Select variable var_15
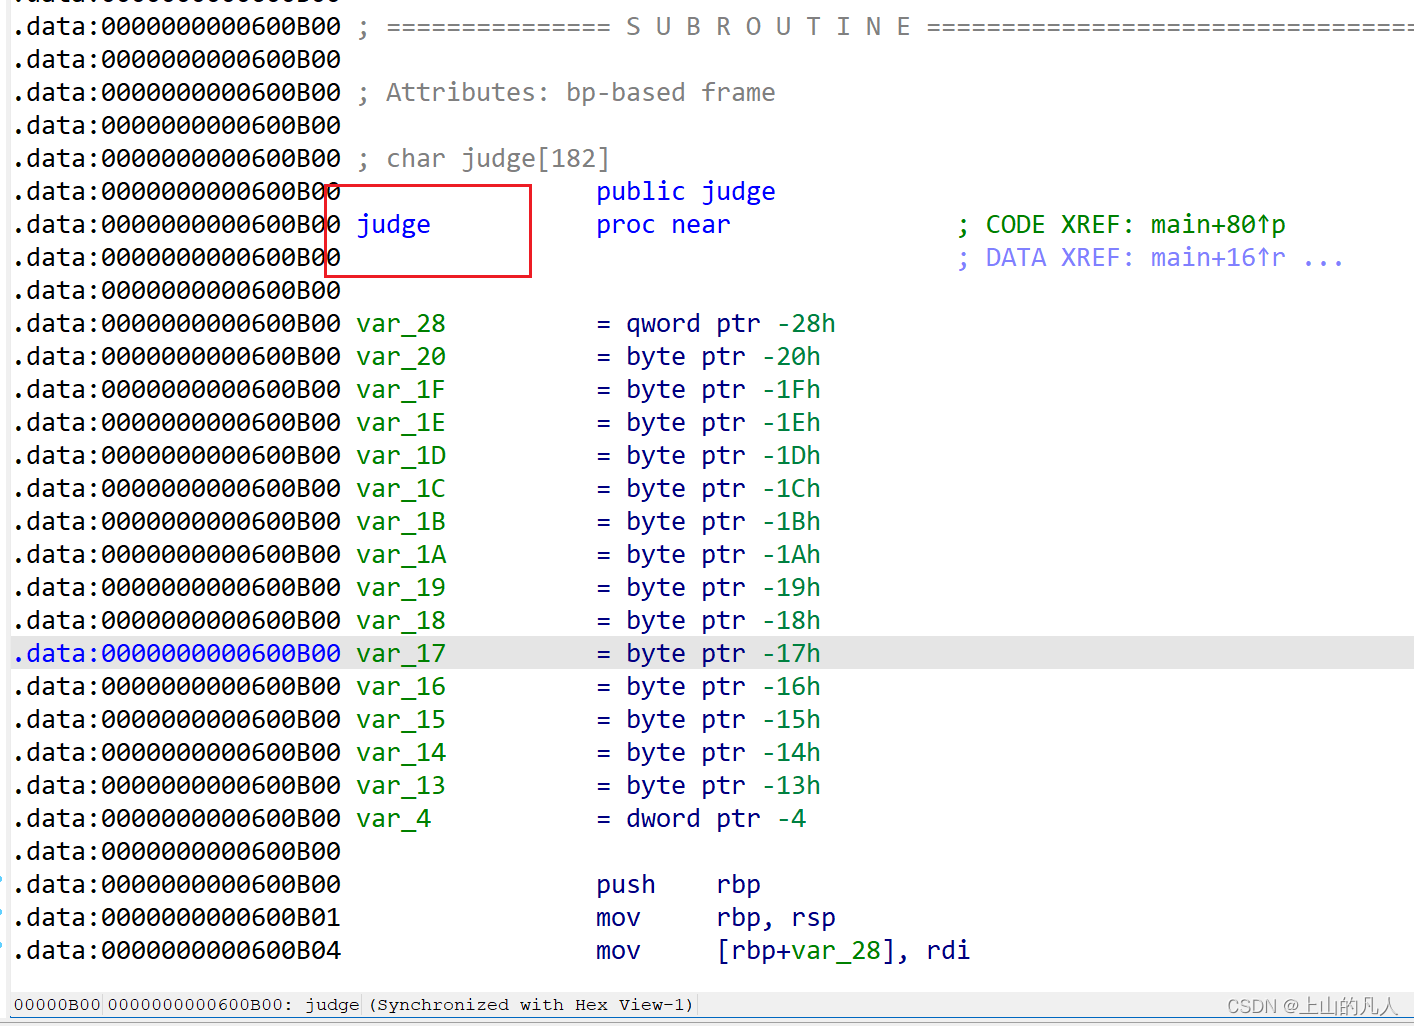The image size is (1414, 1026). [x=401, y=720]
